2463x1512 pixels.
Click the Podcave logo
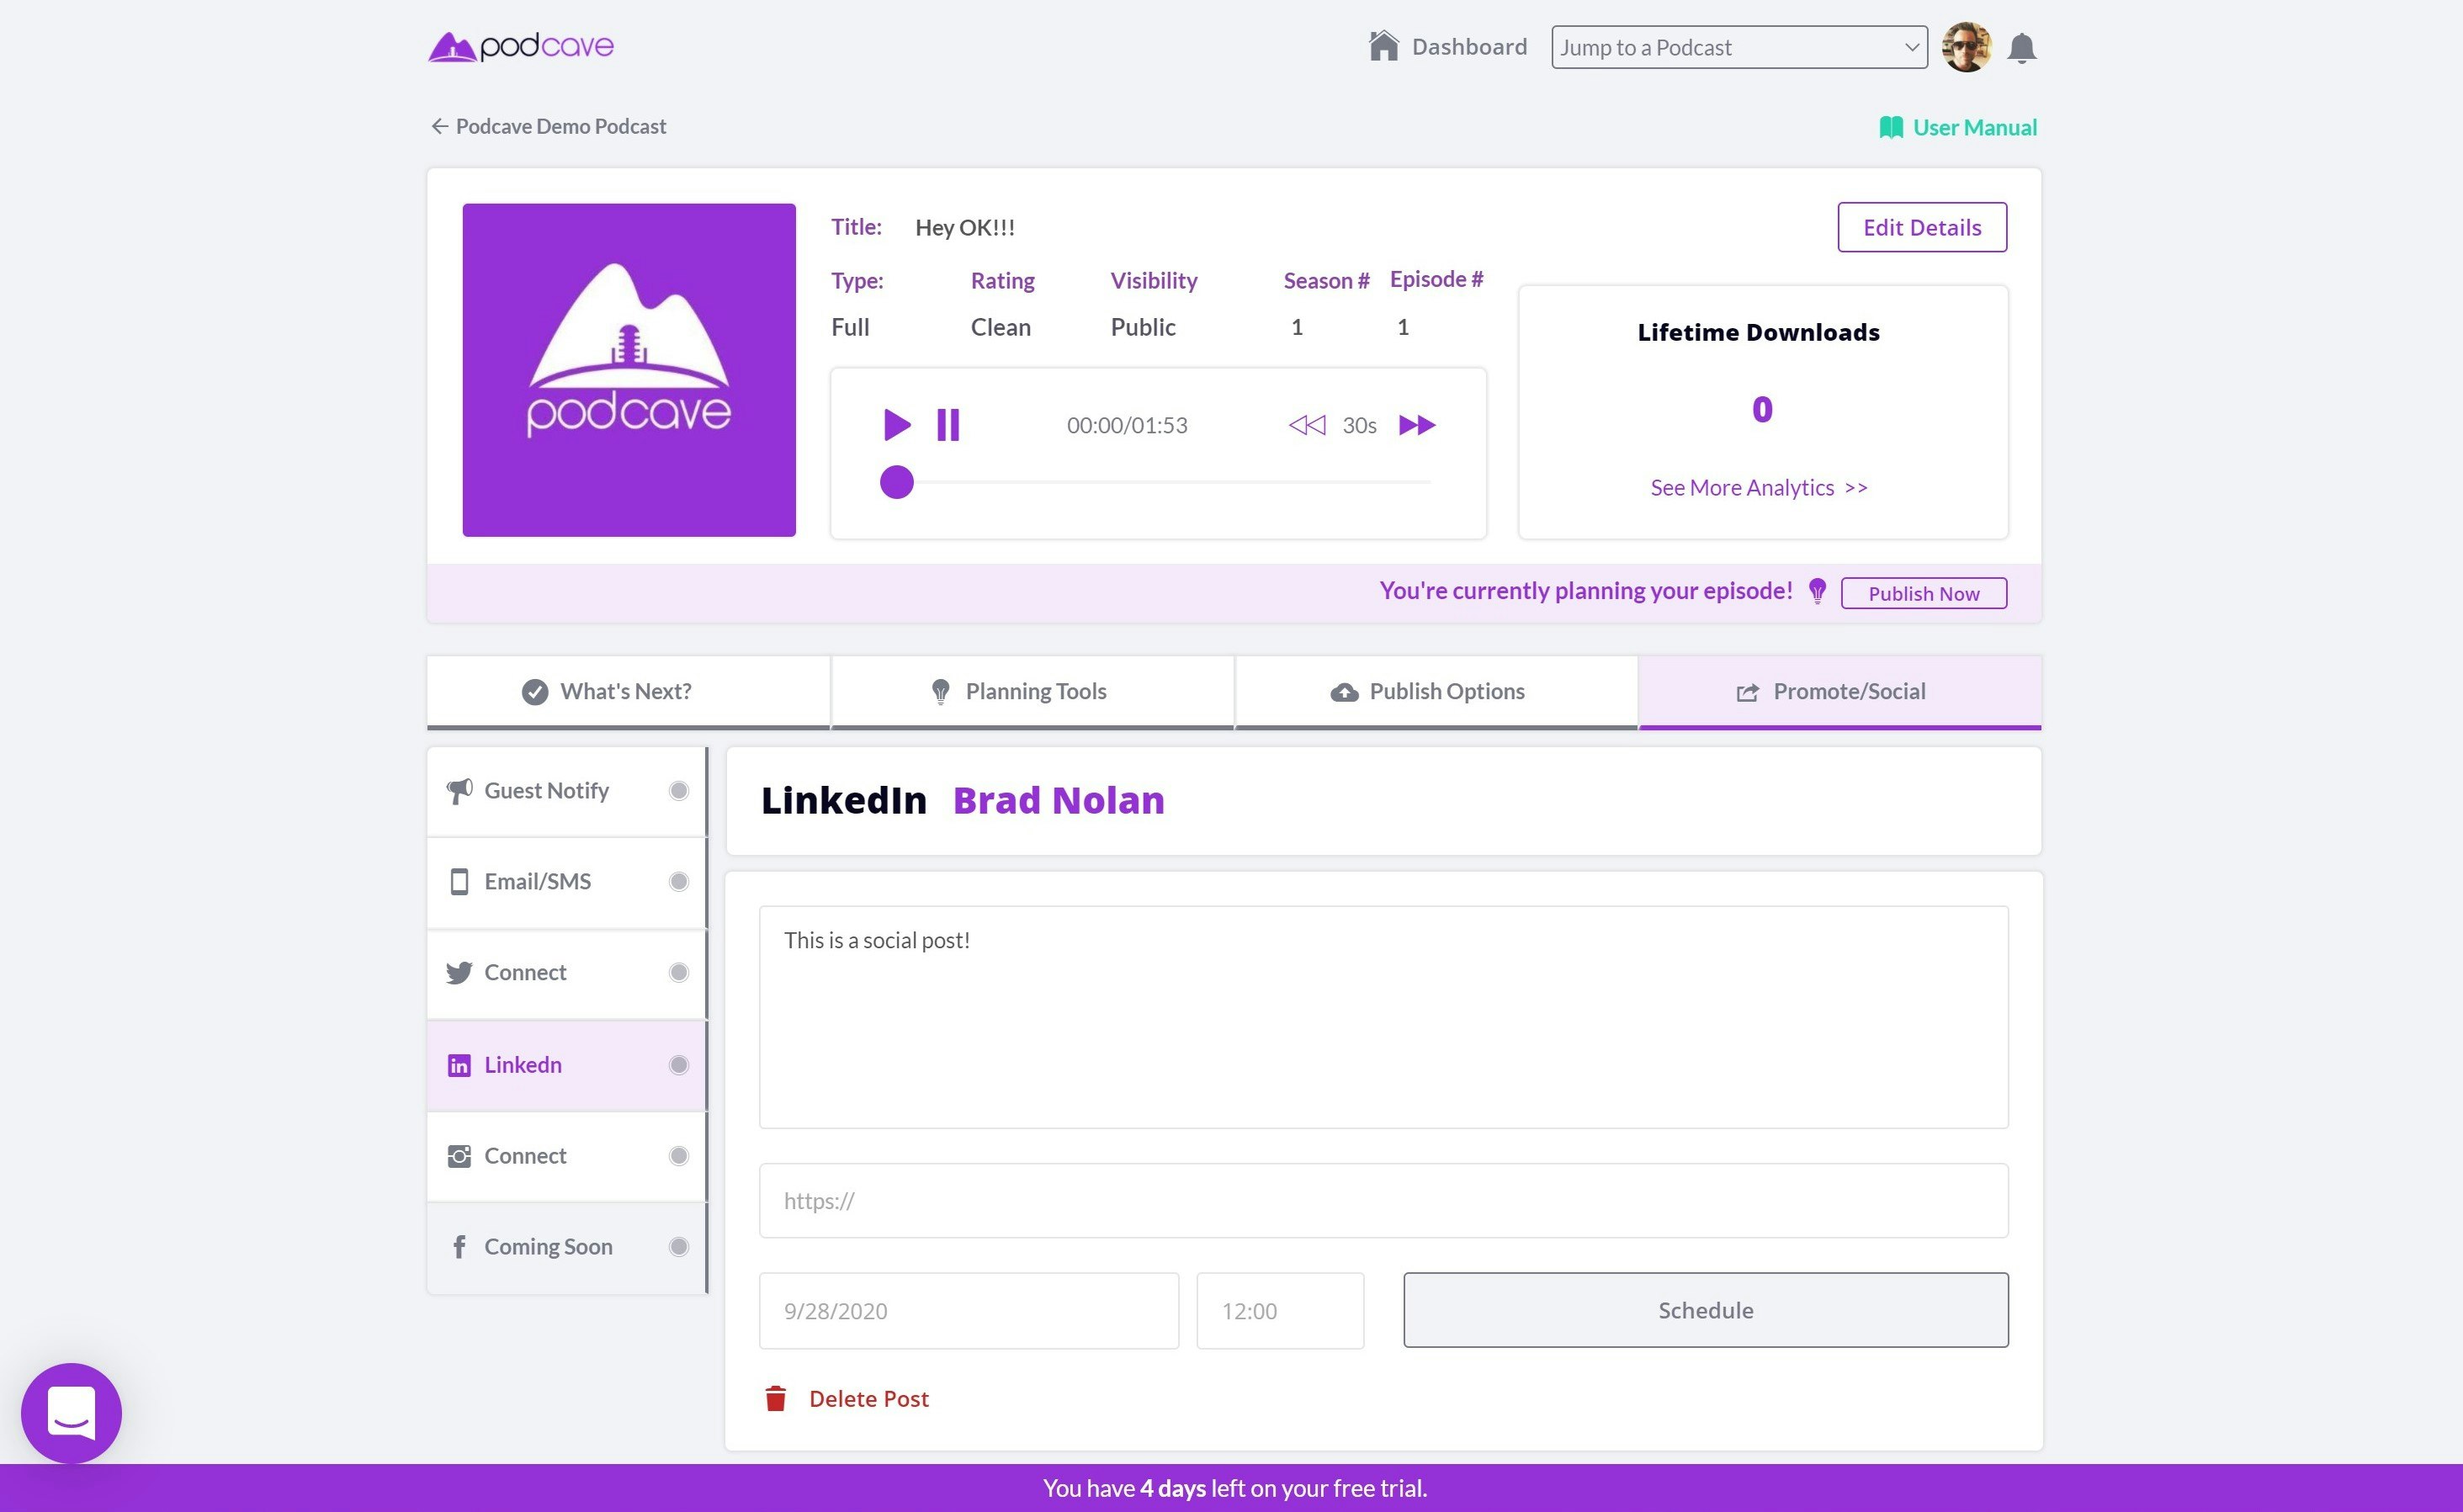[x=521, y=46]
